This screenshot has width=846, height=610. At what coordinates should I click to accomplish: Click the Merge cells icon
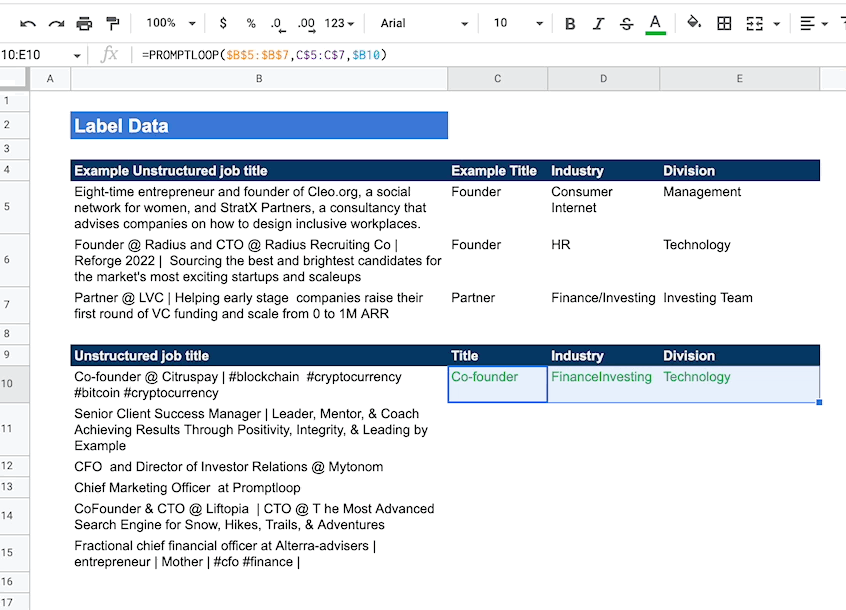click(755, 23)
